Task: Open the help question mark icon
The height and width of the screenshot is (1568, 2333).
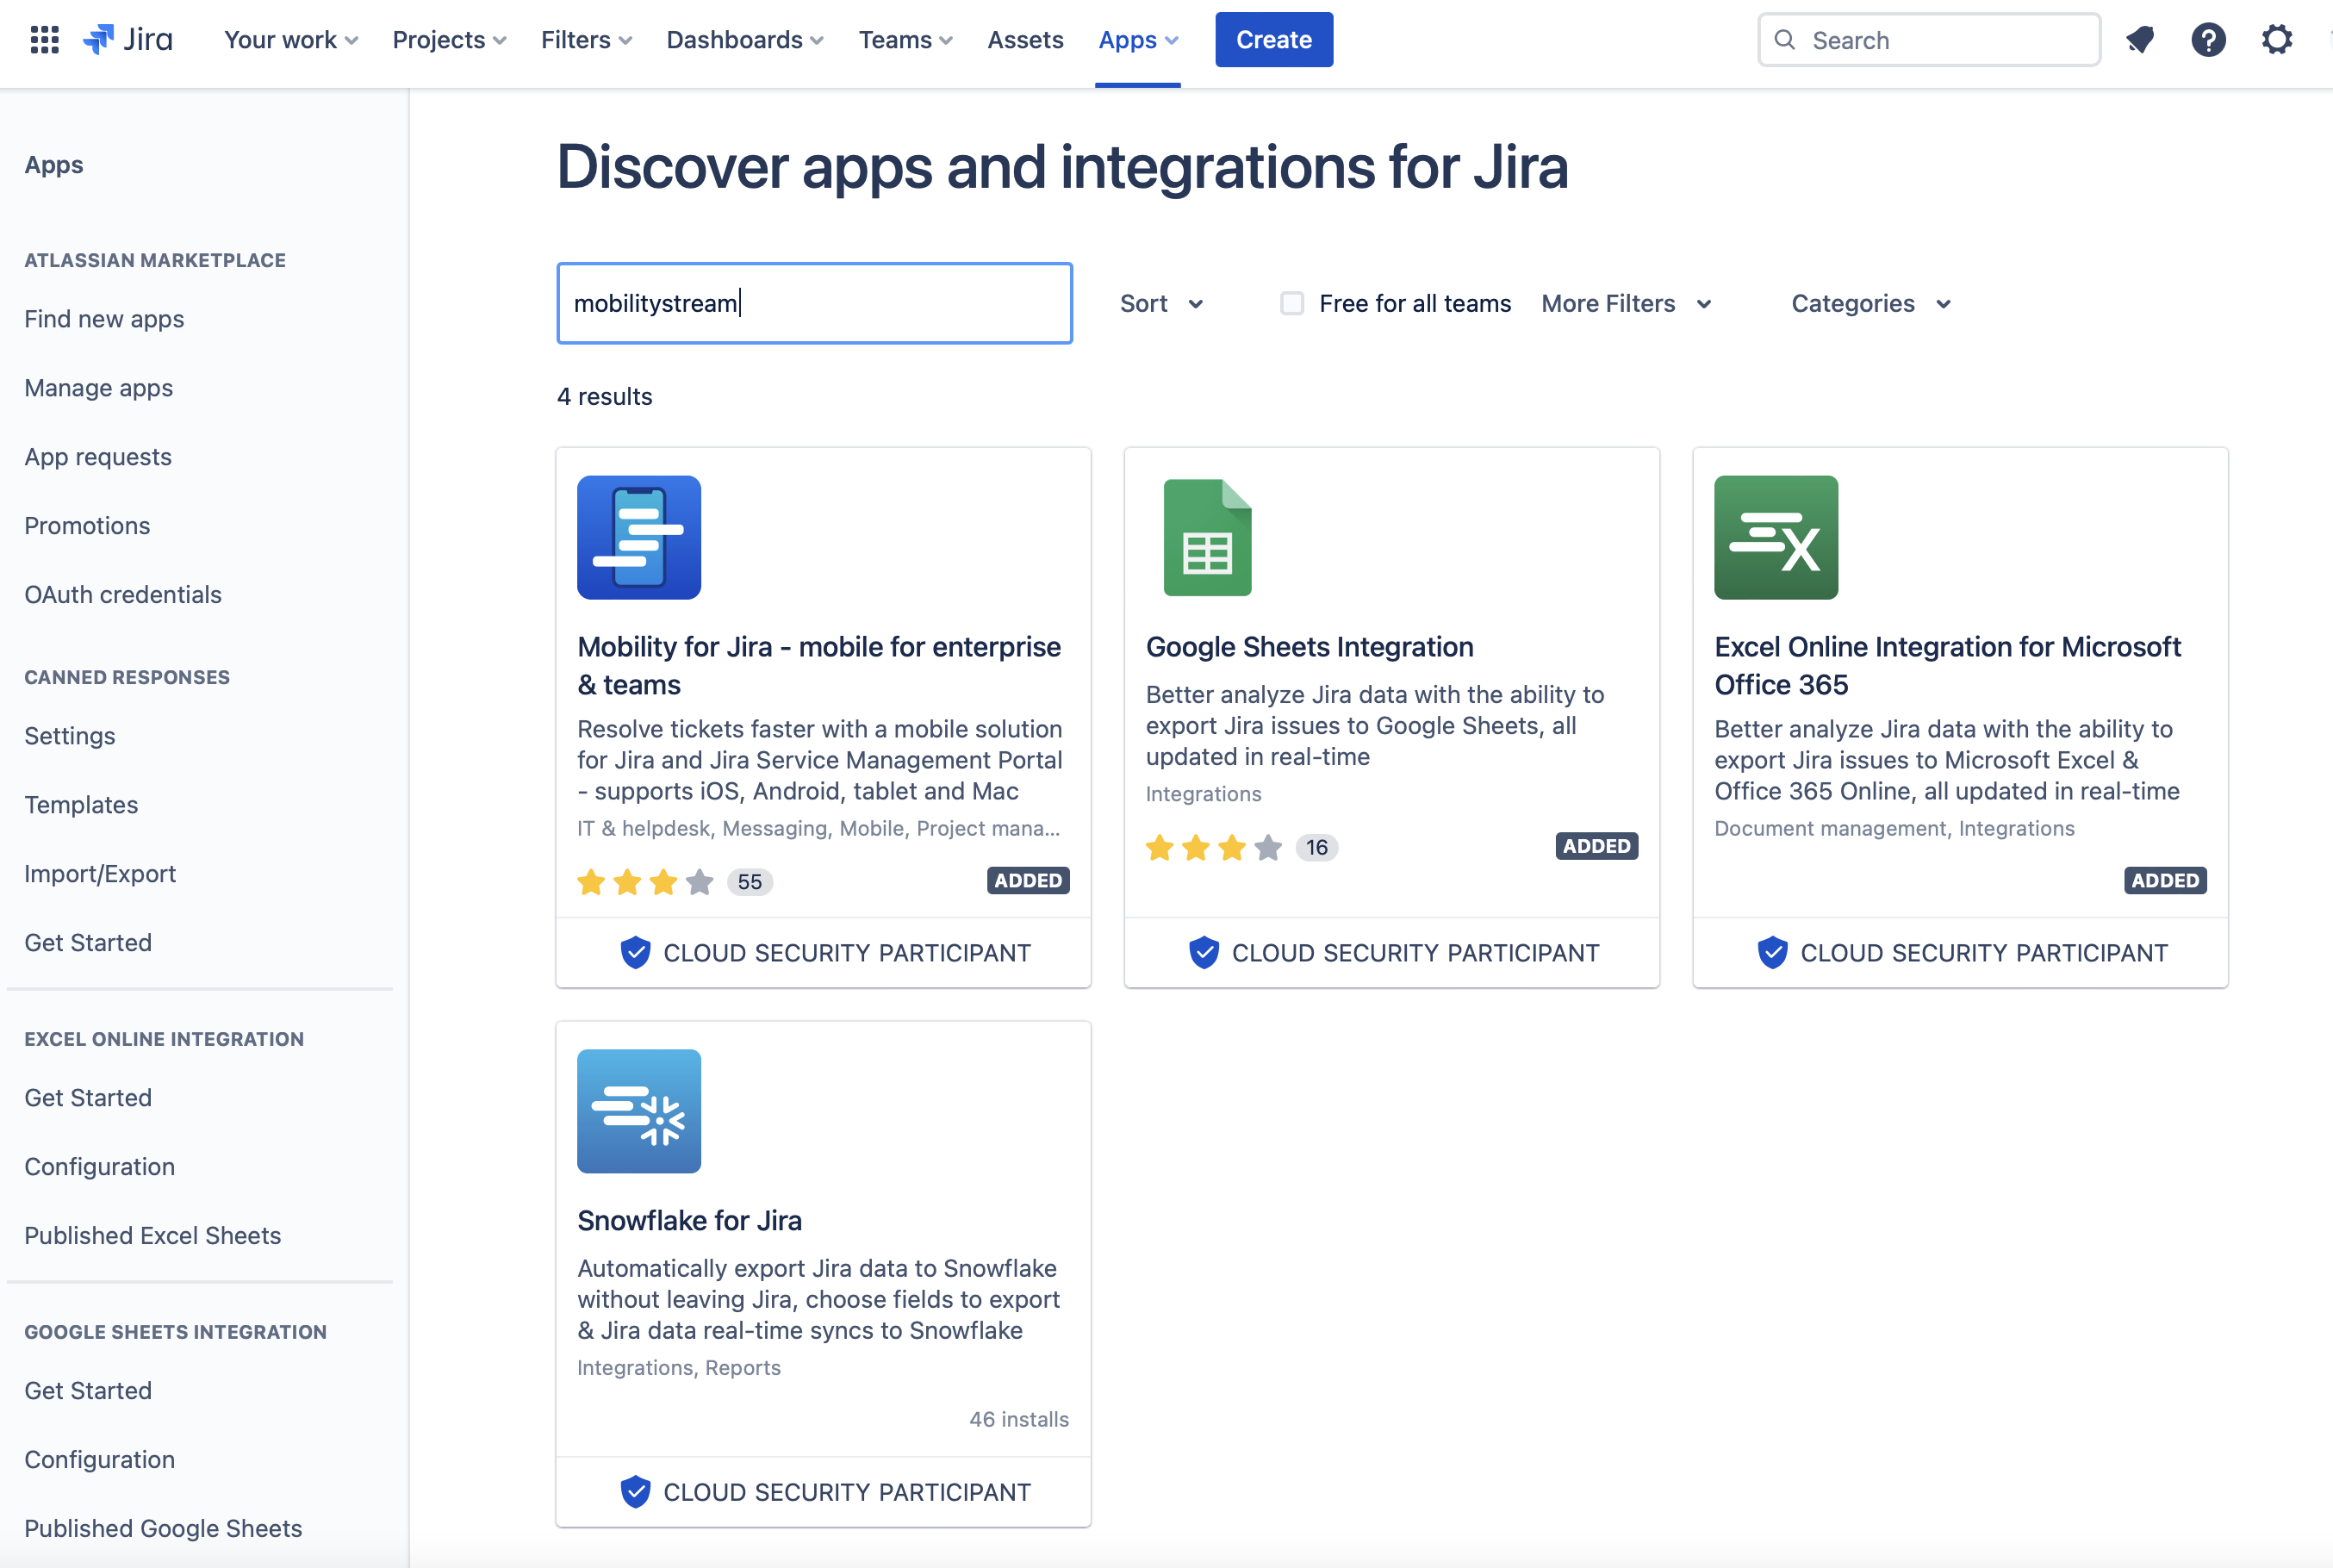Action: (x=2208, y=40)
